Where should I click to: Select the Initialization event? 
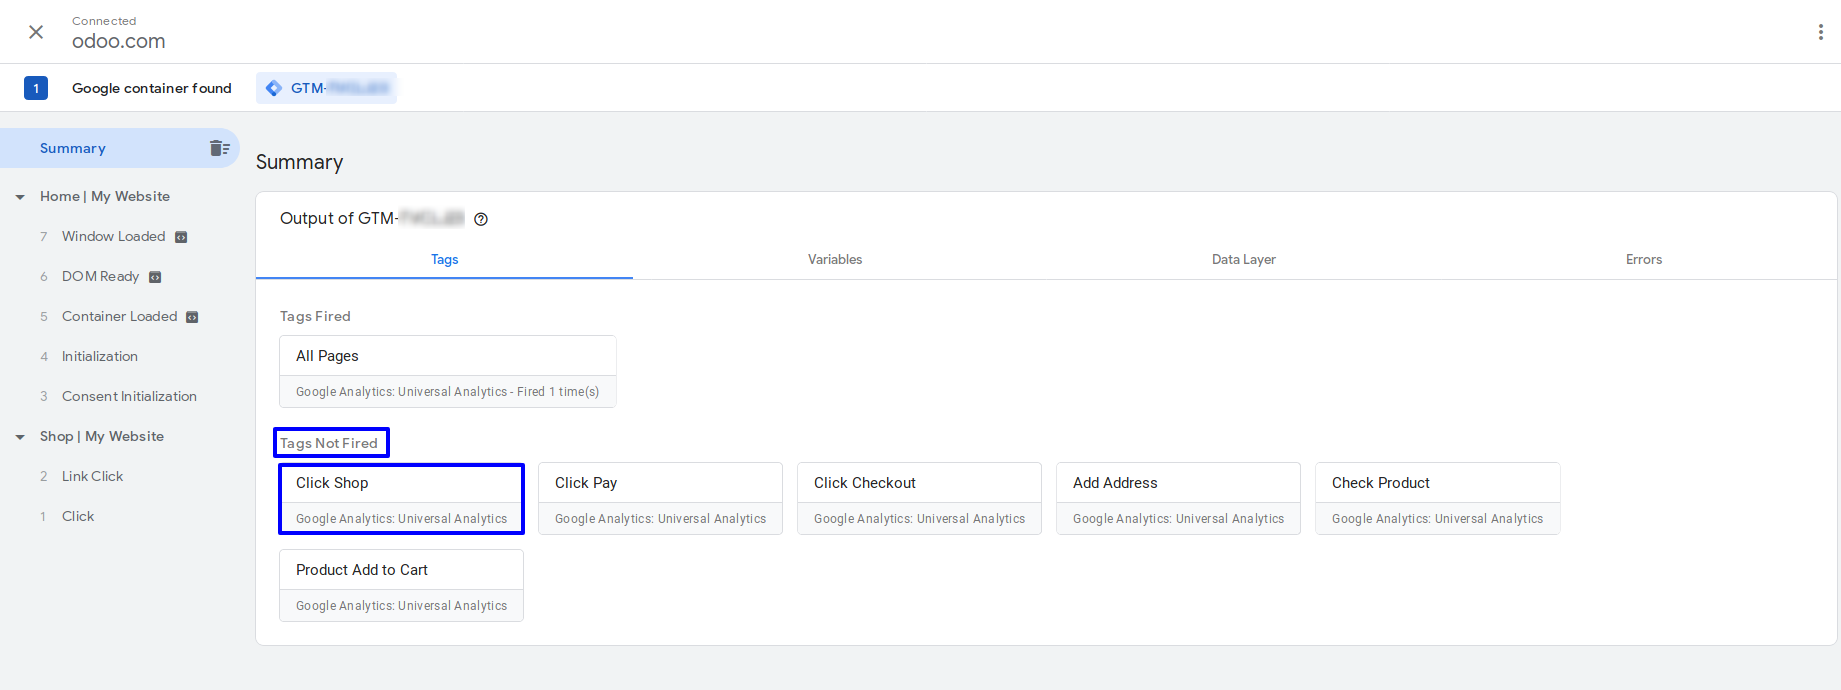[x=100, y=356]
